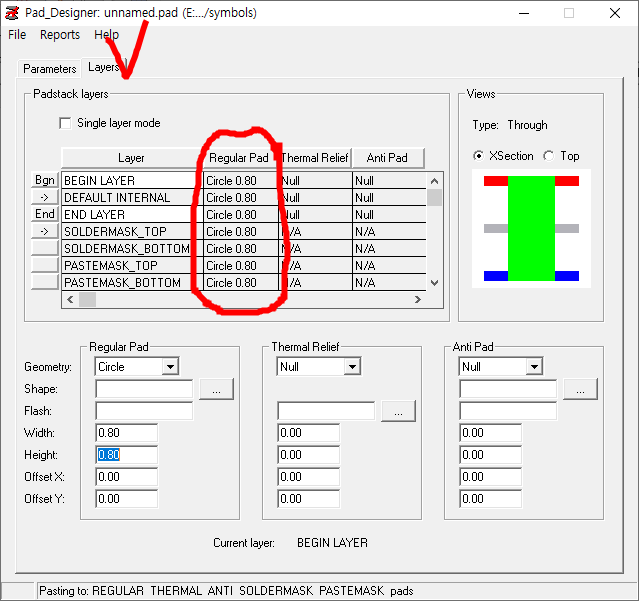
Task: Click the Regular Pad Height field
Action: [x=127, y=455]
